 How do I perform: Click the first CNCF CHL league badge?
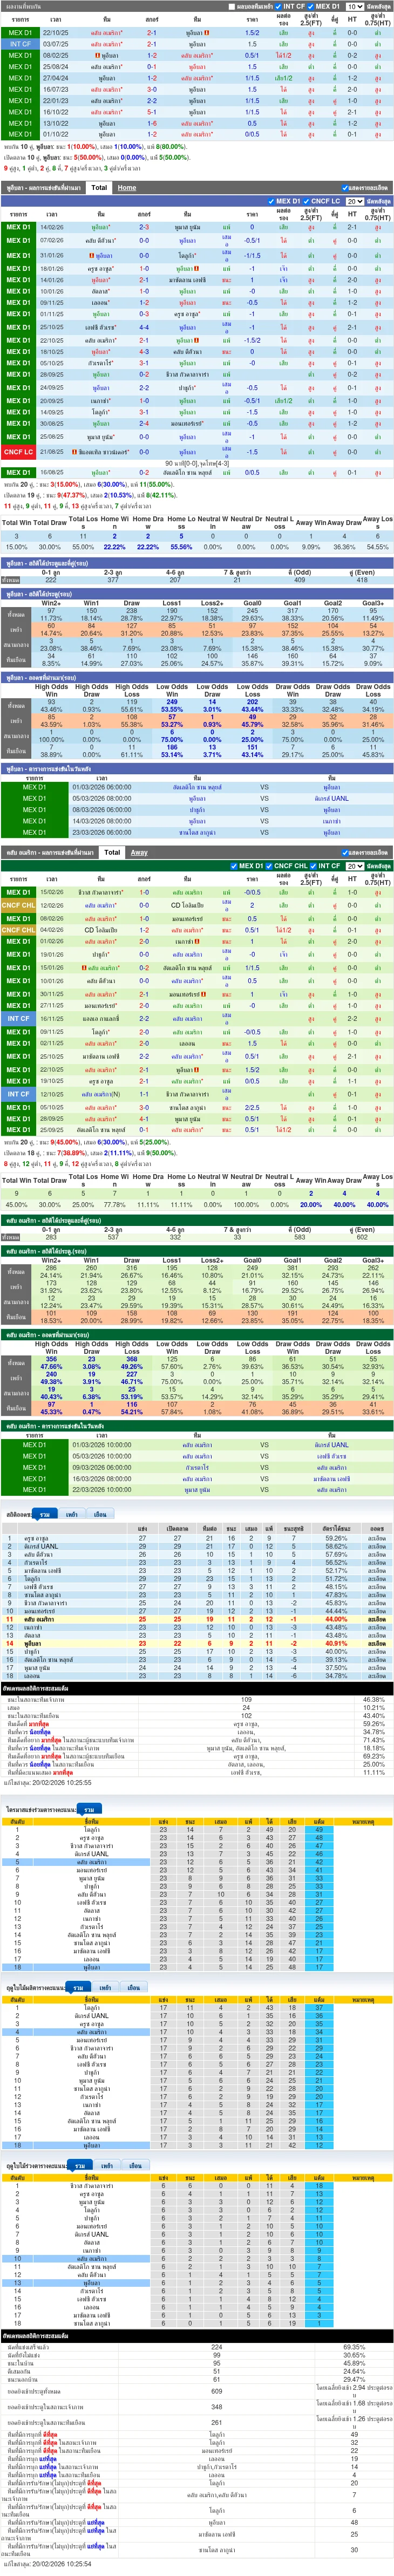pyautogui.click(x=18, y=905)
